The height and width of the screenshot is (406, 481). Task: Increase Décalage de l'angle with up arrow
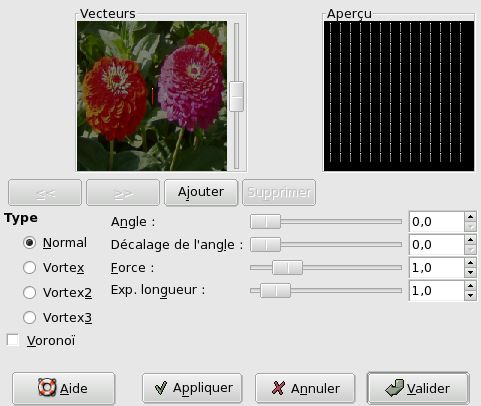pos(470,240)
